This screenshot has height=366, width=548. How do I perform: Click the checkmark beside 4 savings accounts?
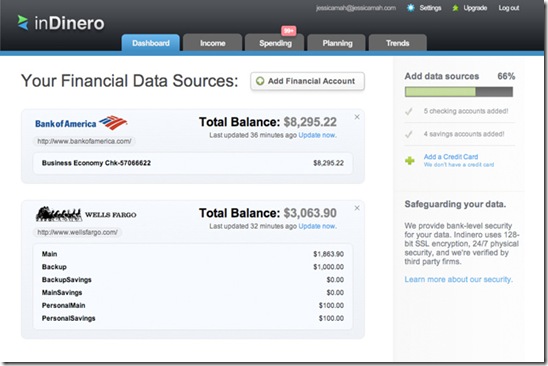(409, 134)
